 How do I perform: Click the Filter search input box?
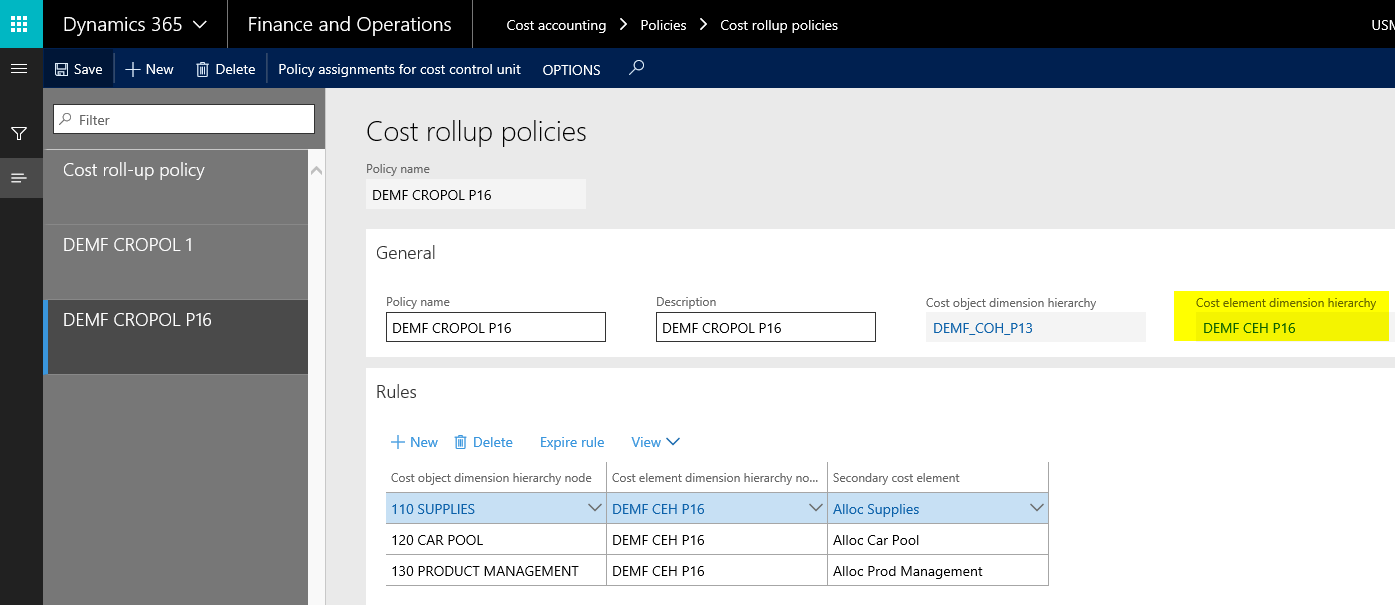point(184,119)
